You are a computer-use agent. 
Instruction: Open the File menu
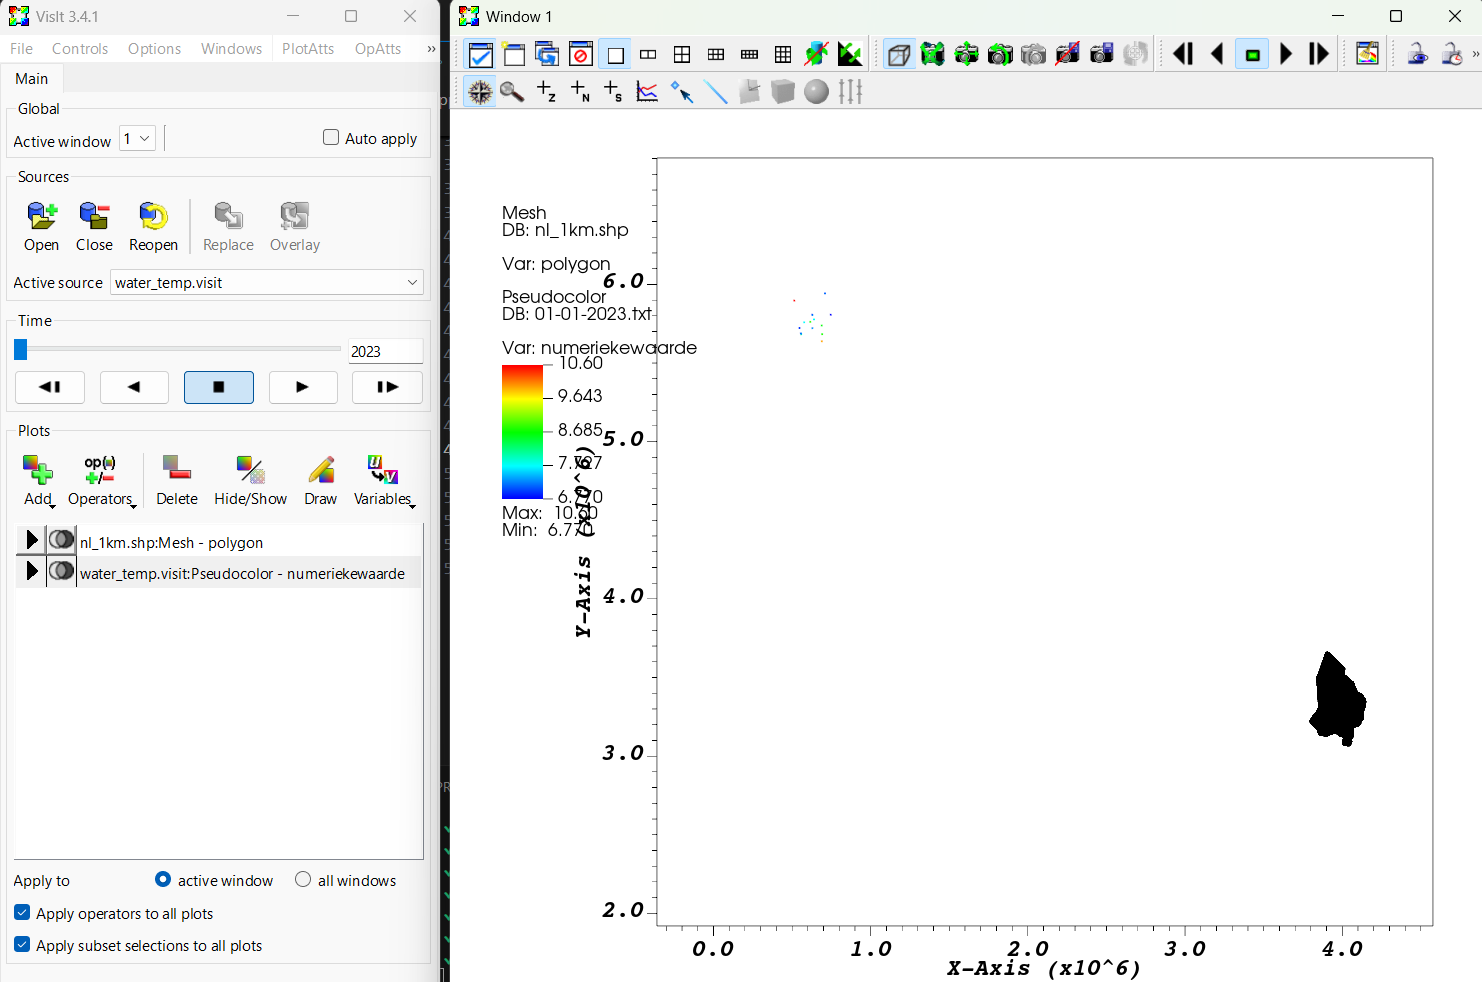coord(21,49)
